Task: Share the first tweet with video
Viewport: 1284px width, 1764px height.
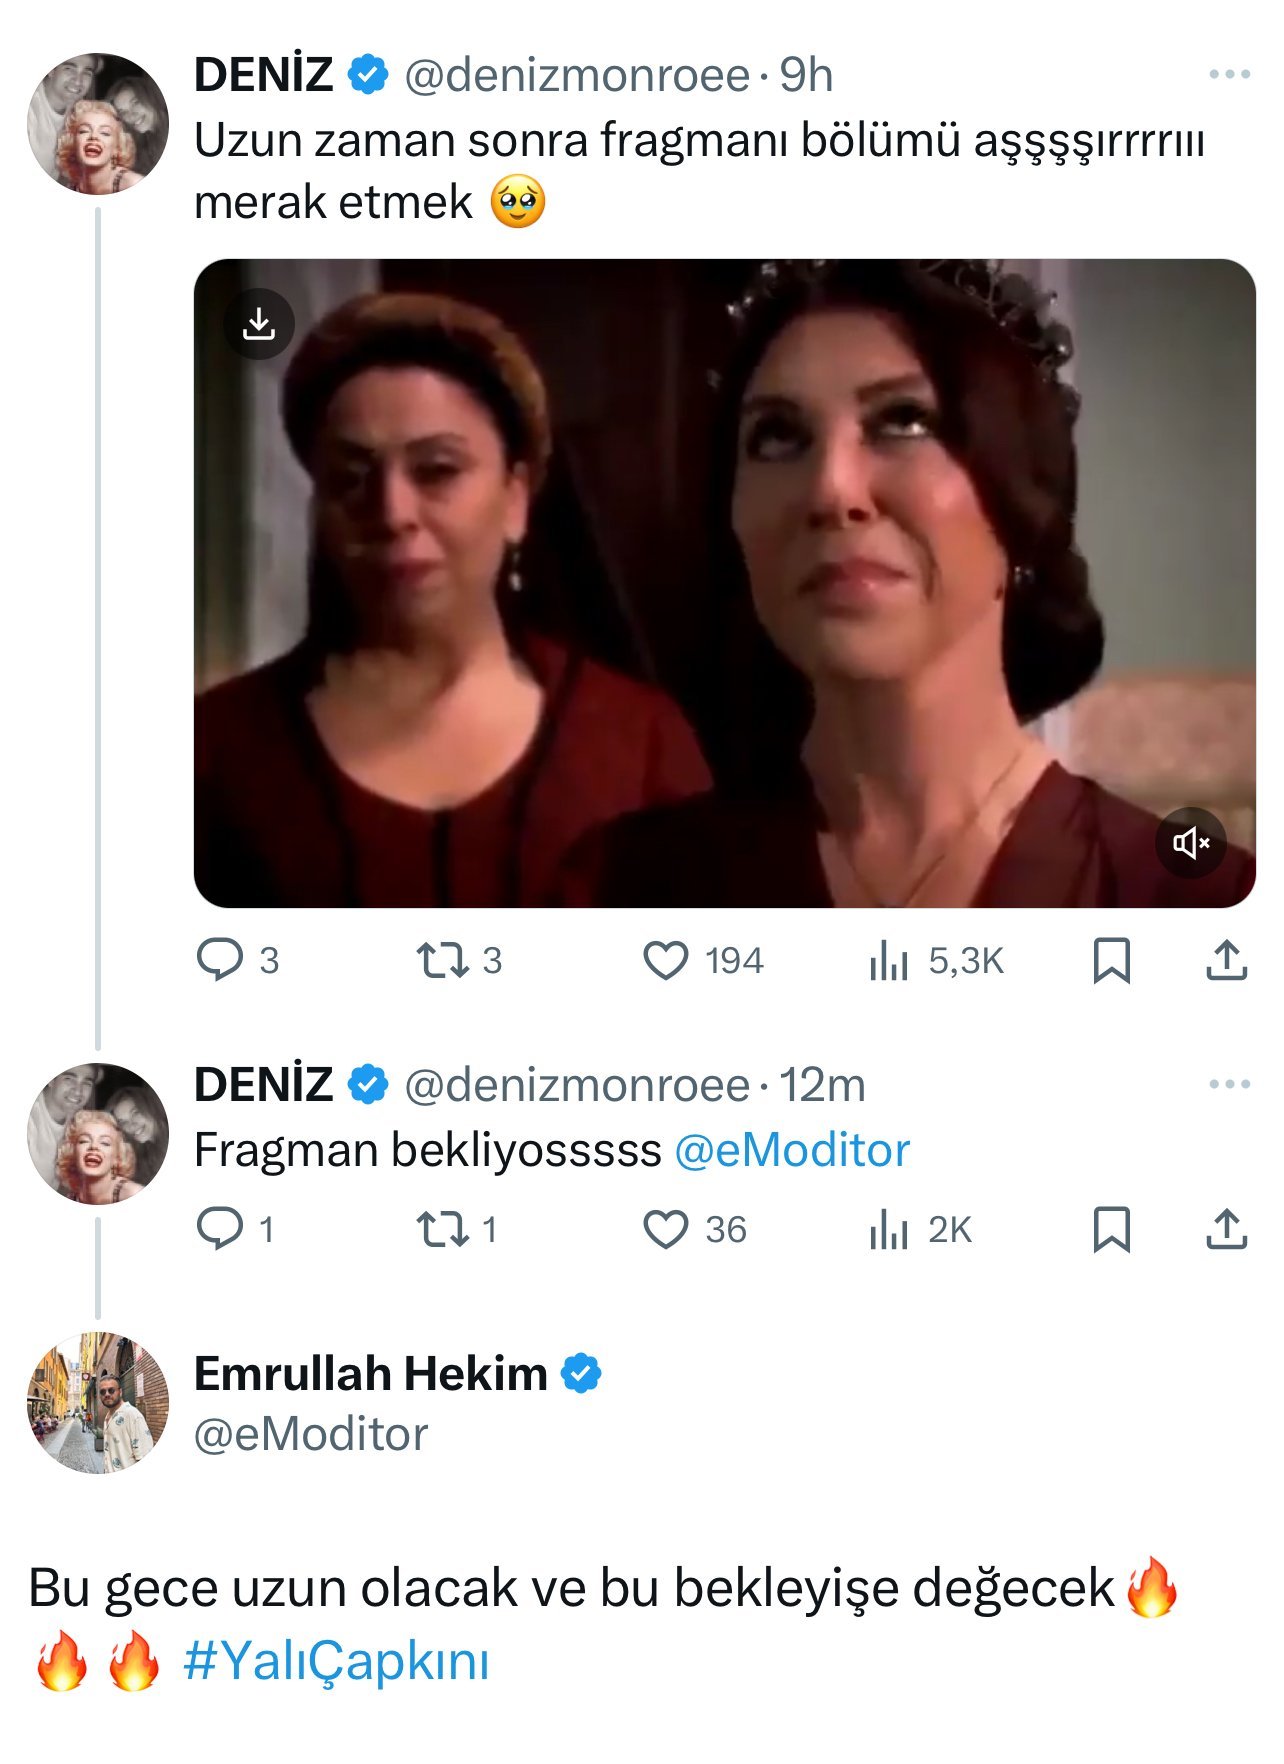Action: (x=1226, y=960)
